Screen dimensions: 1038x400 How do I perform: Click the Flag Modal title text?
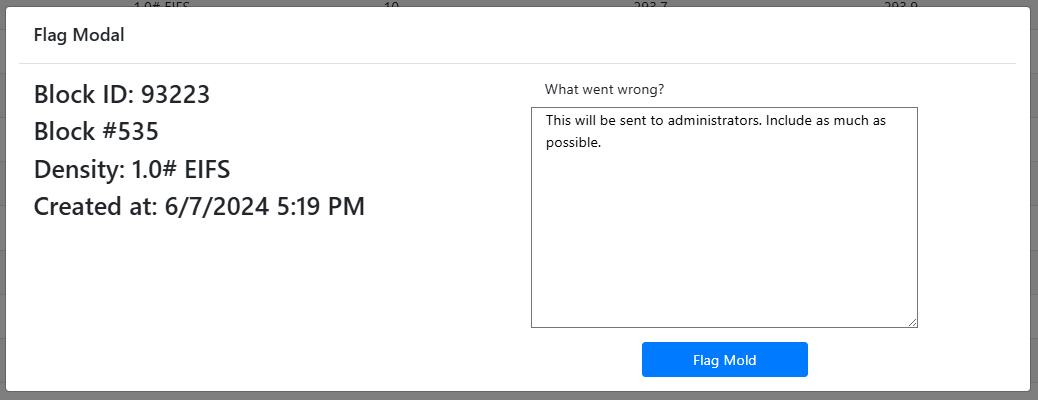pos(79,35)
